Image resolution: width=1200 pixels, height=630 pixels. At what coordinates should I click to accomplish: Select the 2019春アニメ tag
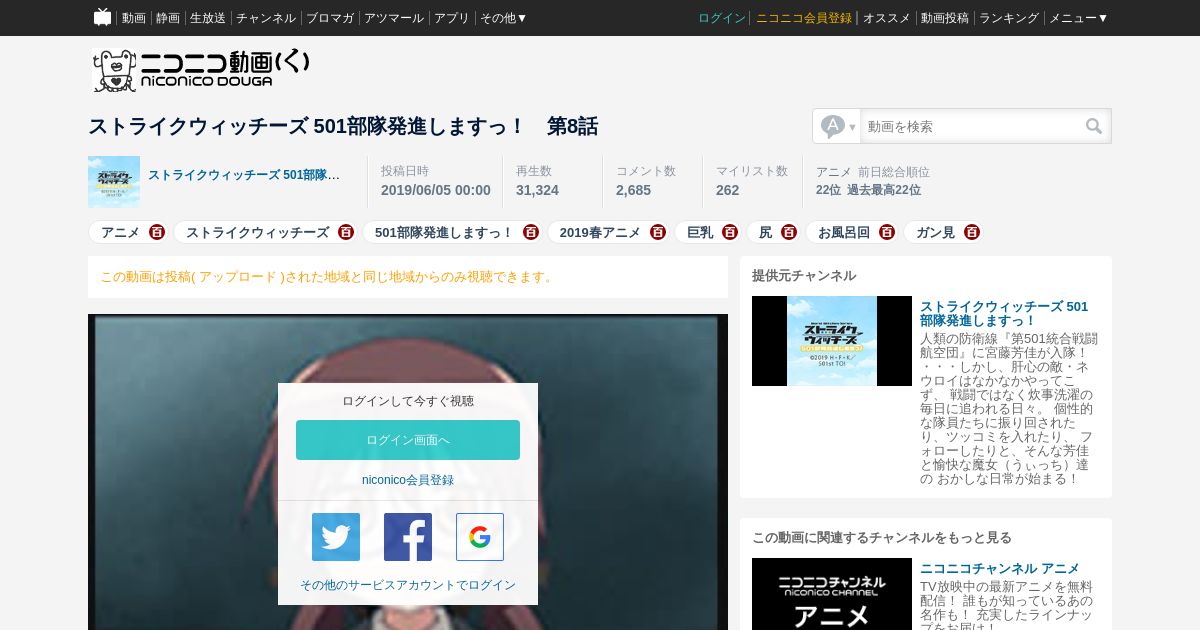[600, 232]
